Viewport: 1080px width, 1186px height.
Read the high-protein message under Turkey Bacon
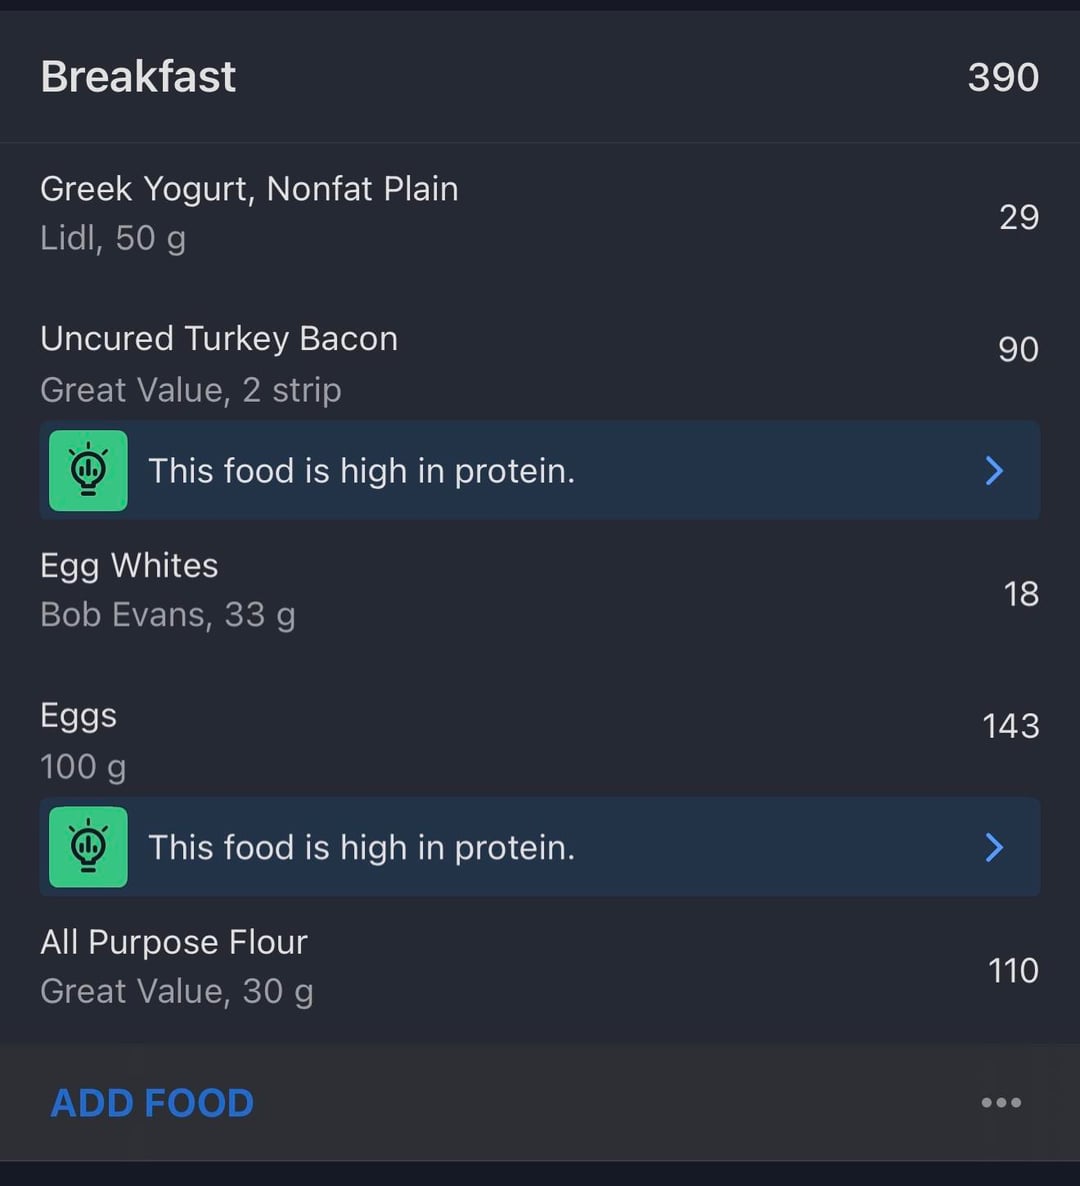point(361,471)
